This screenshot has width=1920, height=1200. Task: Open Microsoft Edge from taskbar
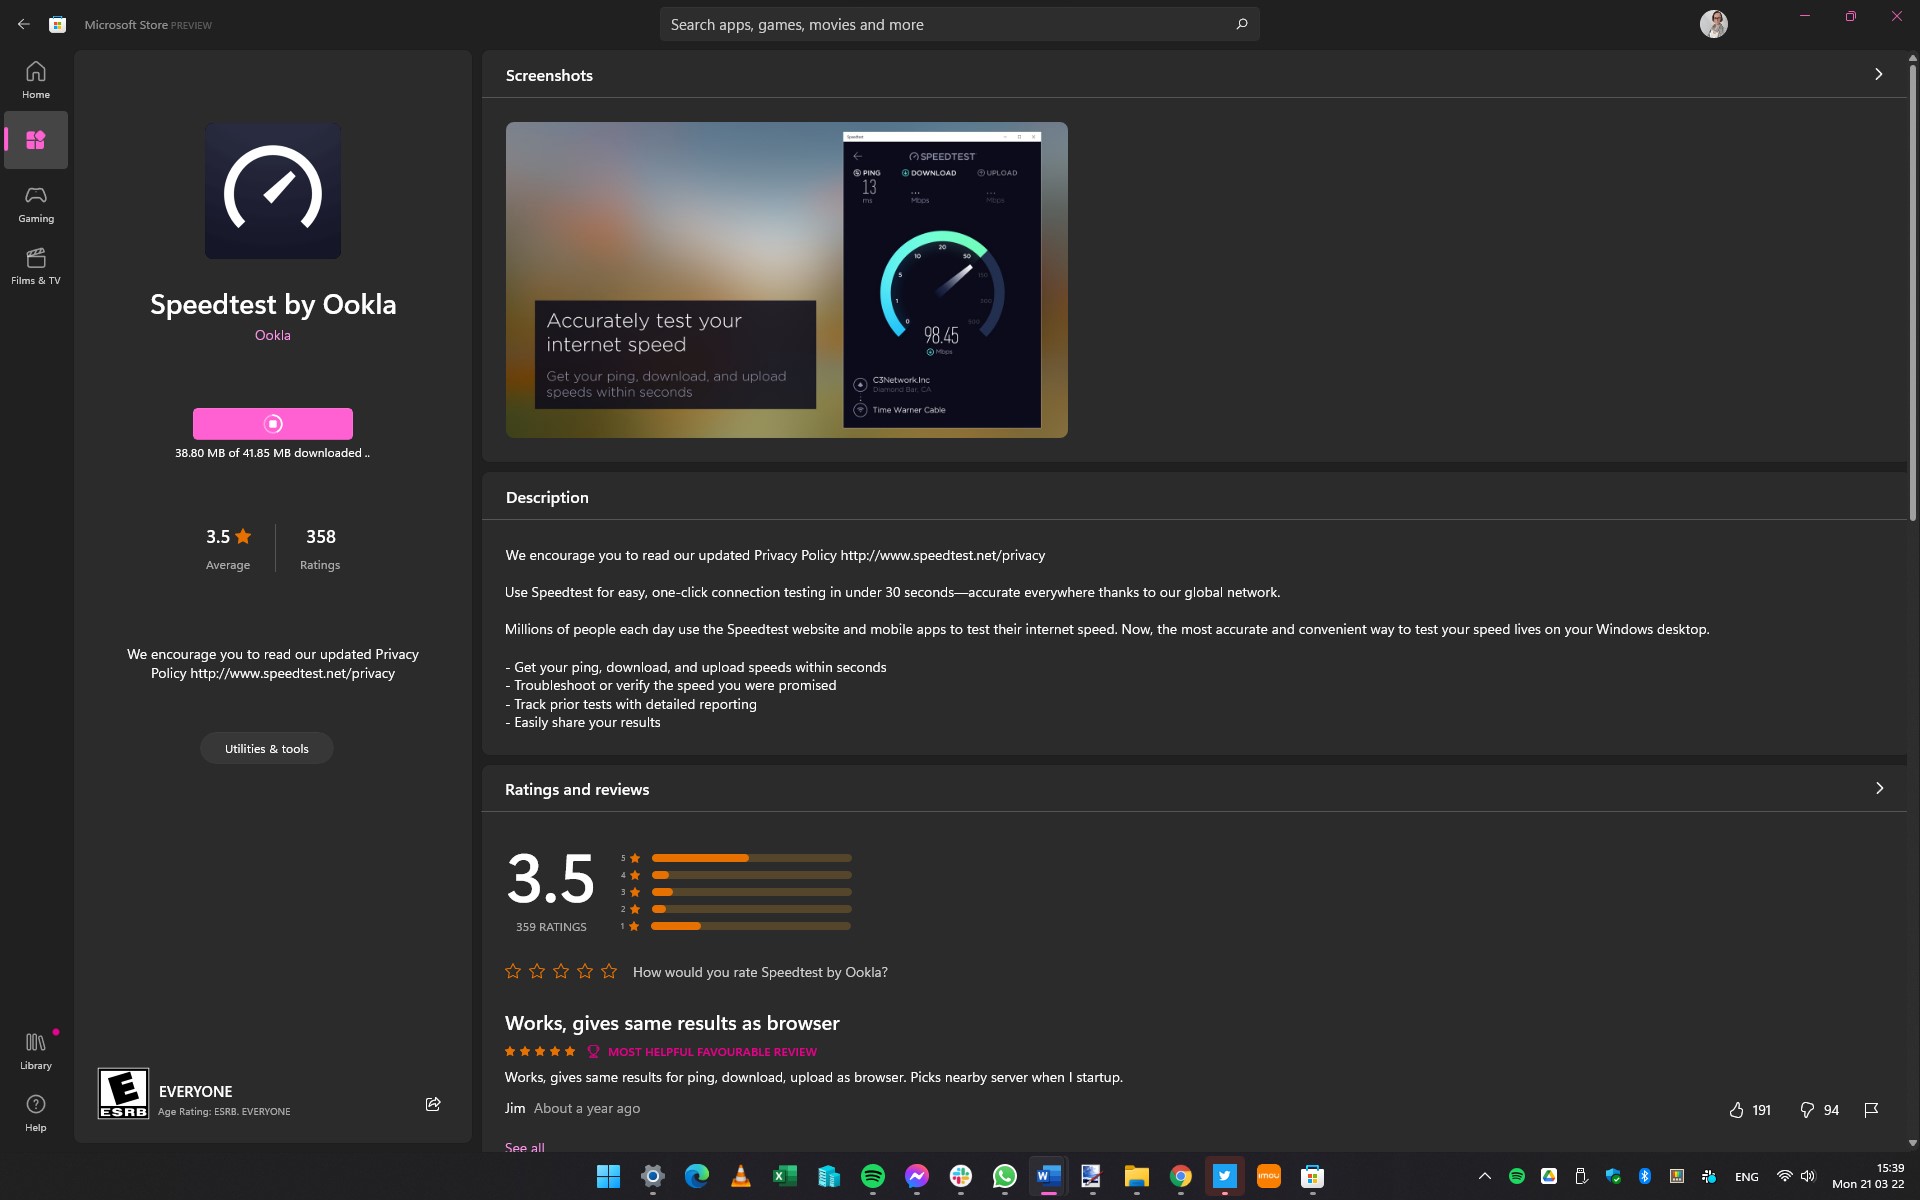(x=696, y=1177)
